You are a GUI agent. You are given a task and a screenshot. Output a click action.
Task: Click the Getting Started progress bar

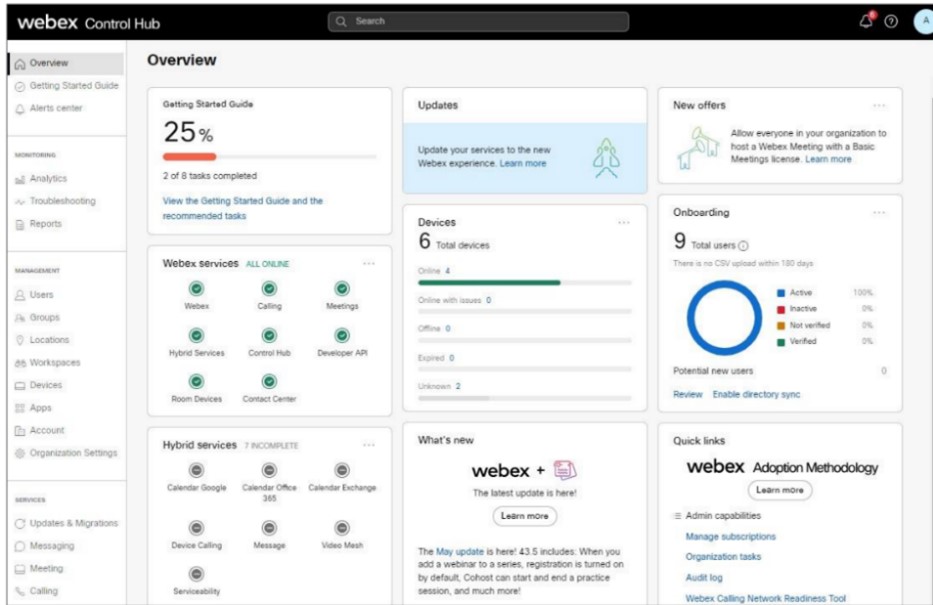(270, 157)
